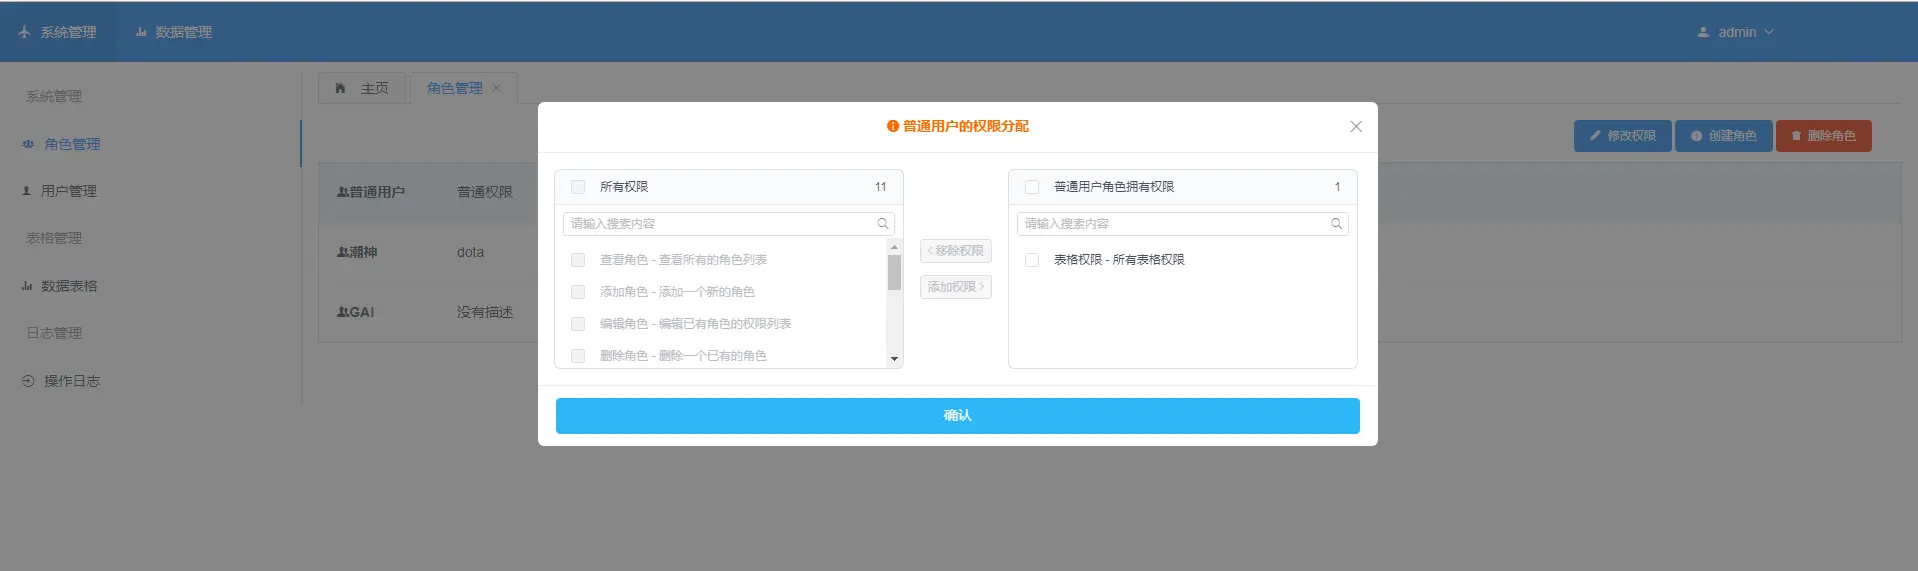Click the 确认 confirm button
This screenshot has width=1918, height=571.
958,416
